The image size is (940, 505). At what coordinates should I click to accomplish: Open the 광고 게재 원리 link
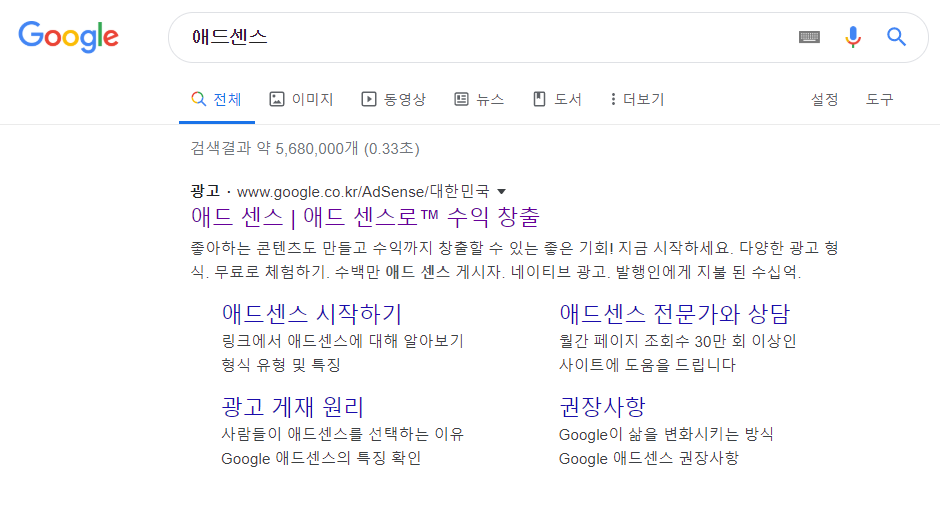click(293, 407)
